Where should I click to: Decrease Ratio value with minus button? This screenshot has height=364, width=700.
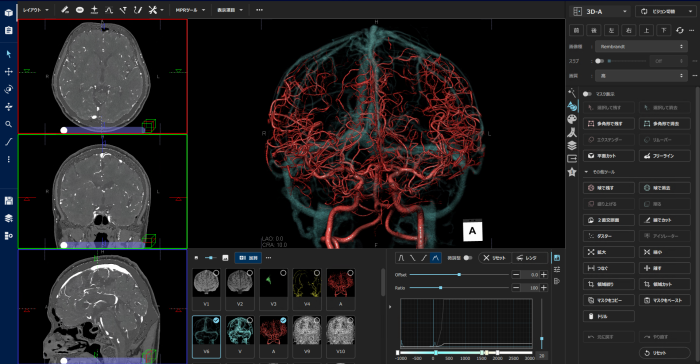pos(516,288)
